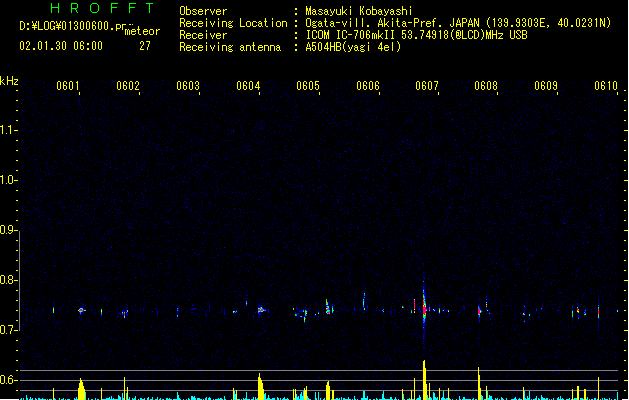Viewport: 629px width, 400px height.
Task: Click the 0.7 kHz axis label
Action: [8, 330]
